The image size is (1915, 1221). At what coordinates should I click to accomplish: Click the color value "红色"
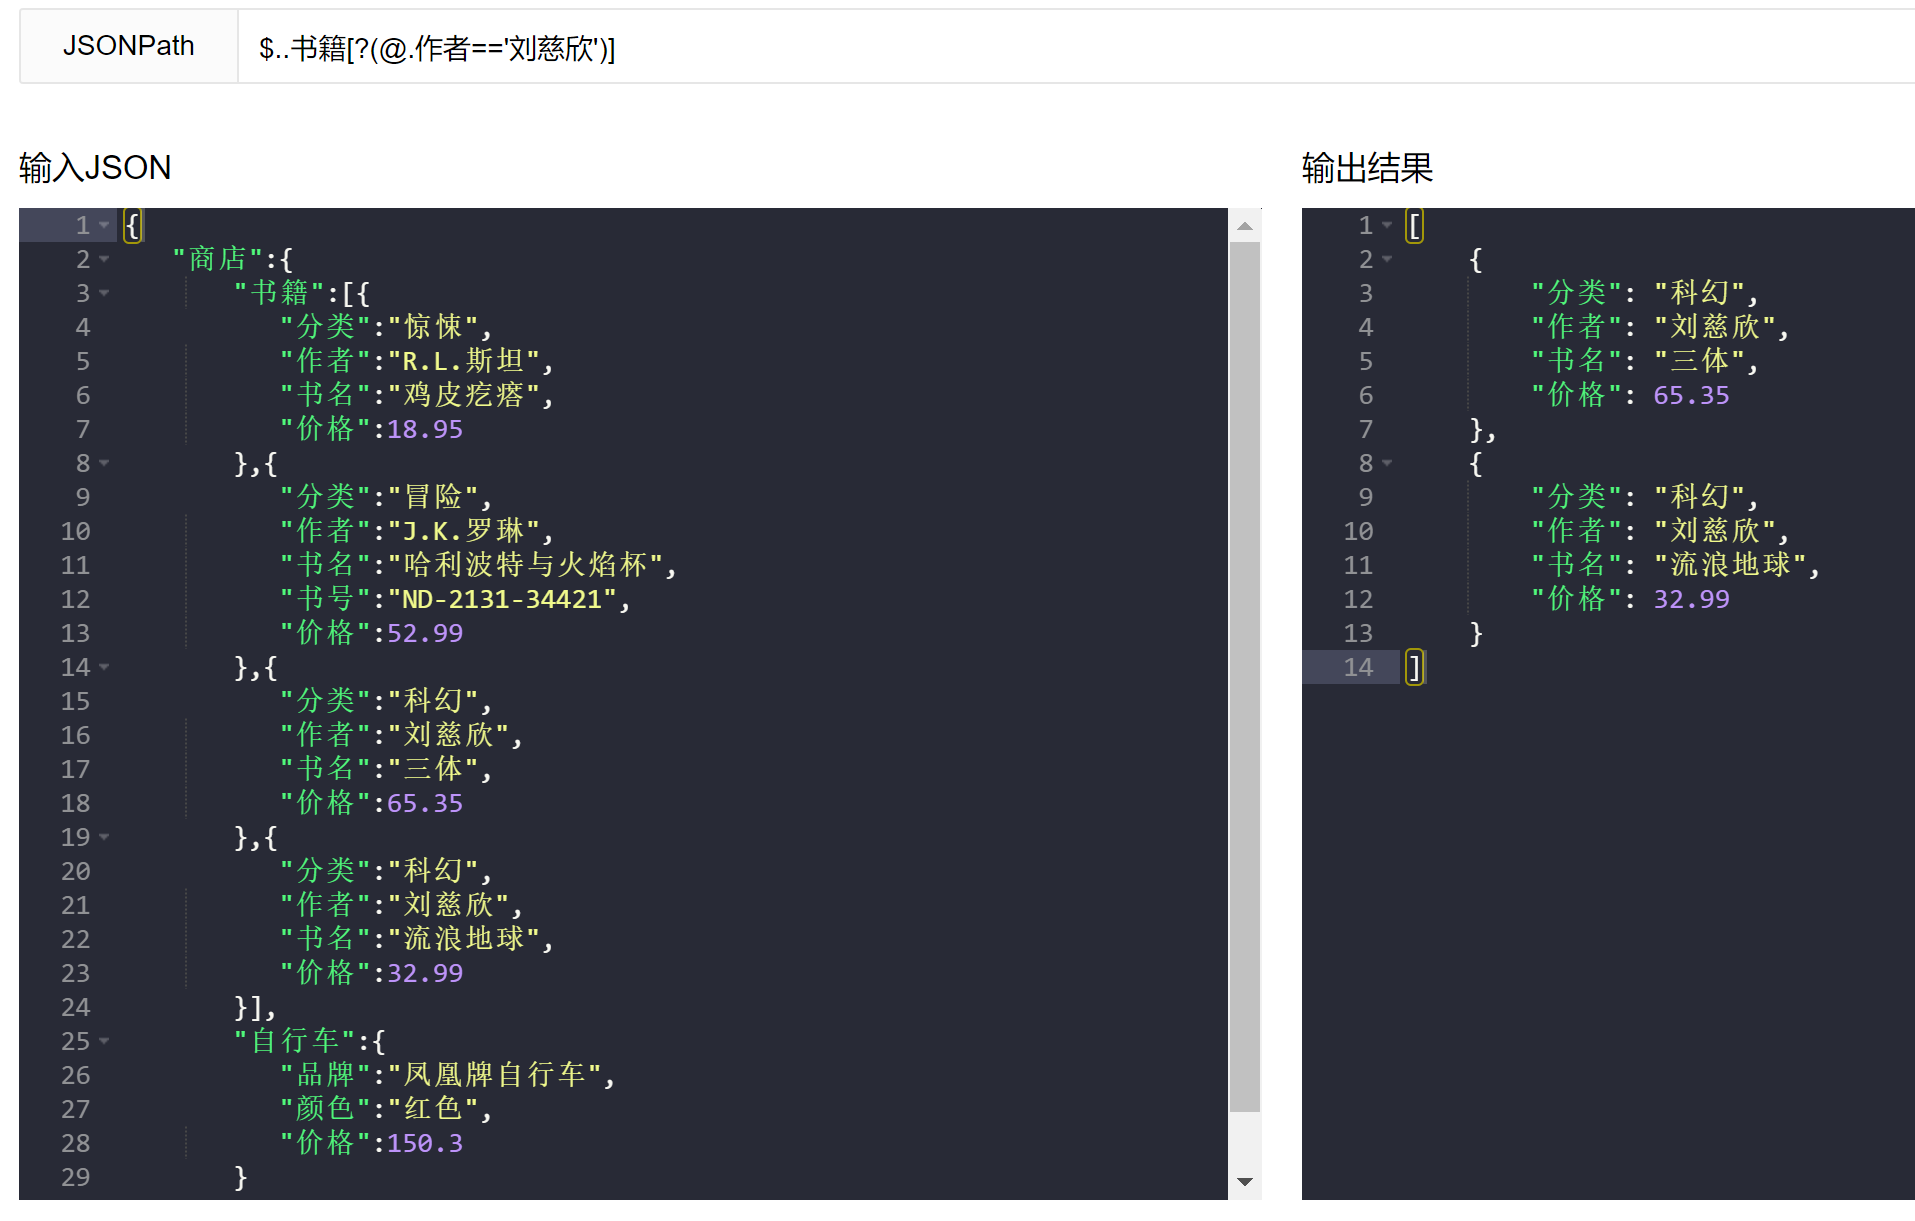433,1110
